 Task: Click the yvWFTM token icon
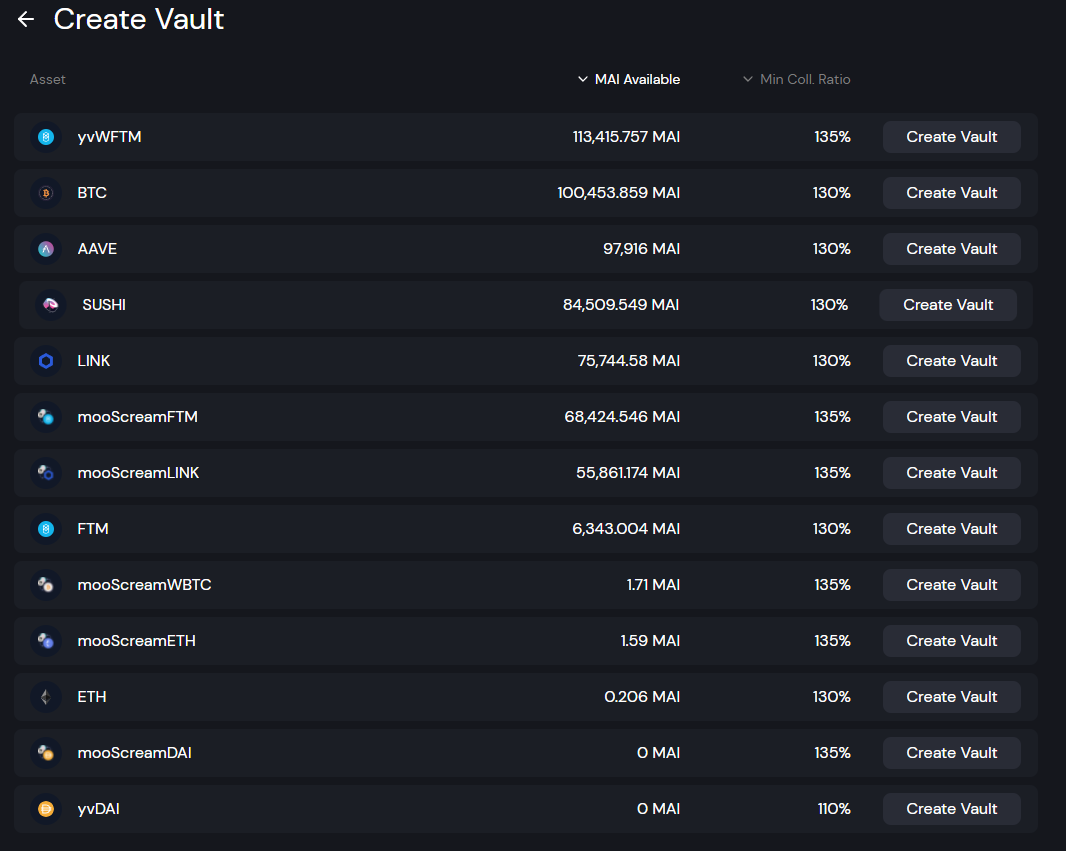pyautogui.click(x=46, y=137)
